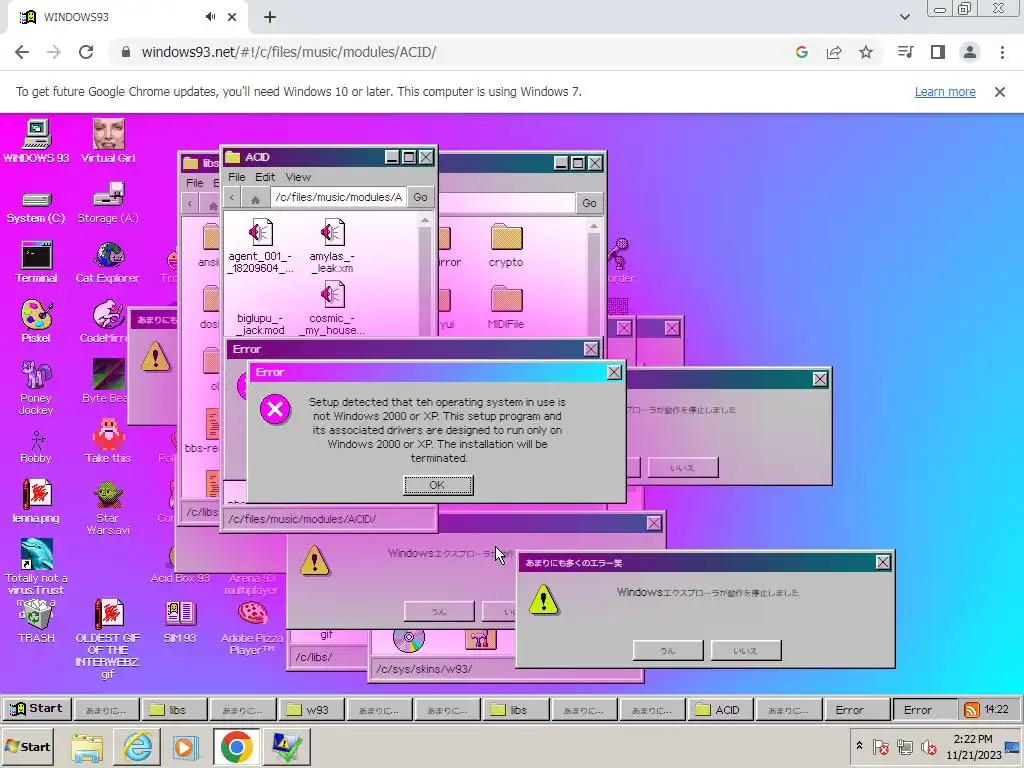Click うん button in front Japanese dialog
Image resolution: width=1024 pixels, height=768 pixels.
(x=667, y=650)
